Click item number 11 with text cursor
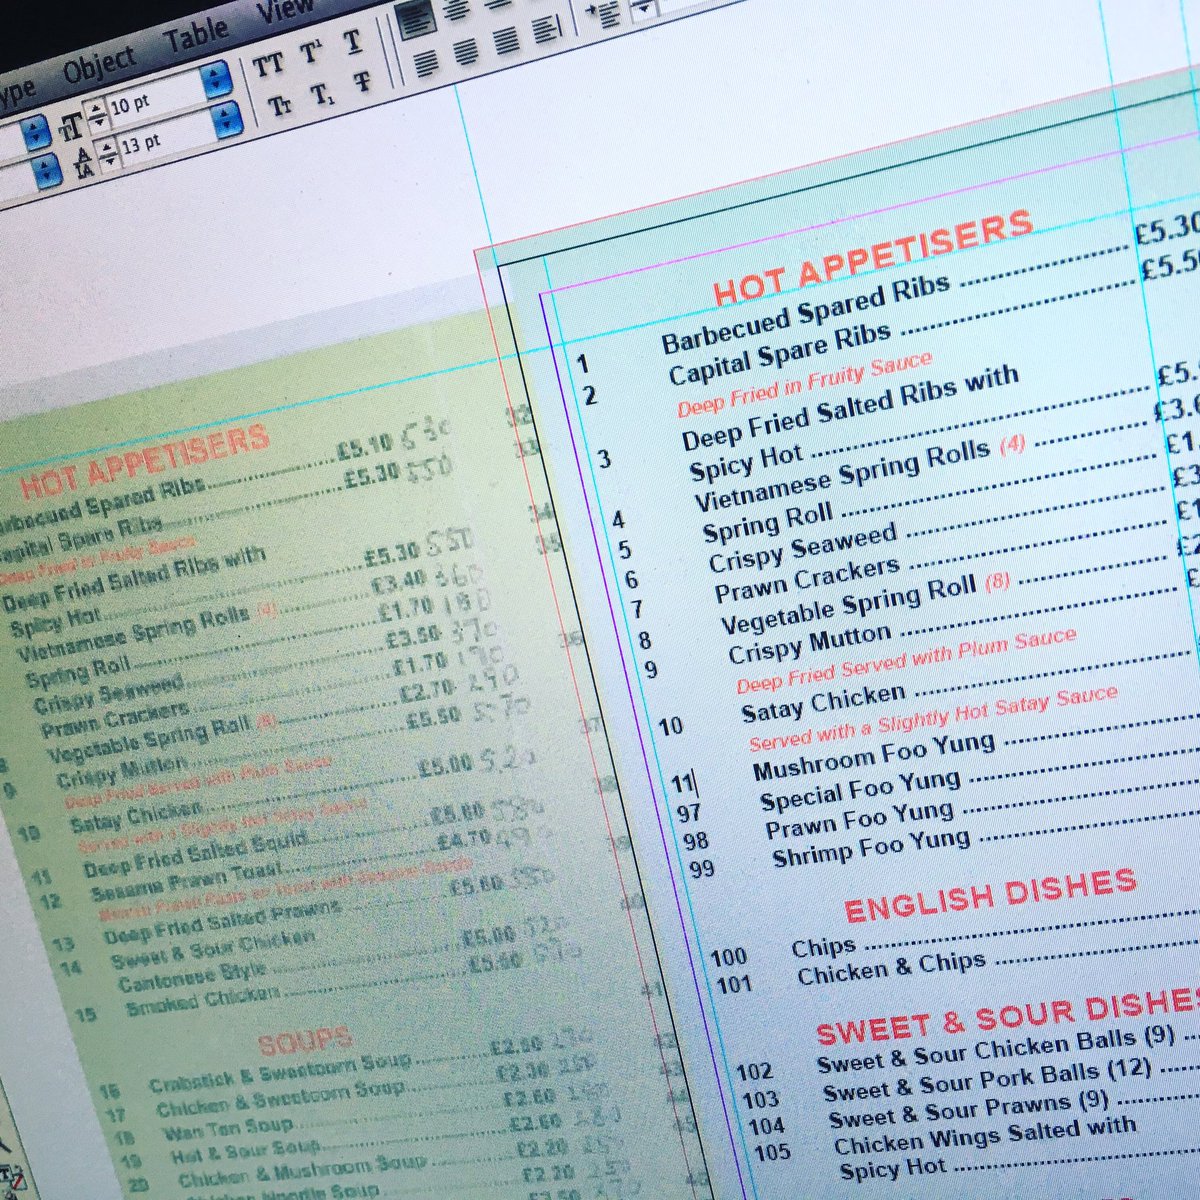The height and width of the screenshot is (1200, 1200). coord(683,783)
